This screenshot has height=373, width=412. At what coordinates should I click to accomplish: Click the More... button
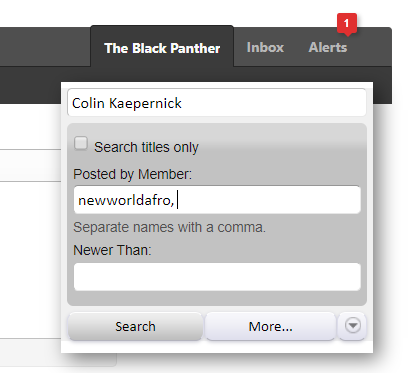click(270, 326)
